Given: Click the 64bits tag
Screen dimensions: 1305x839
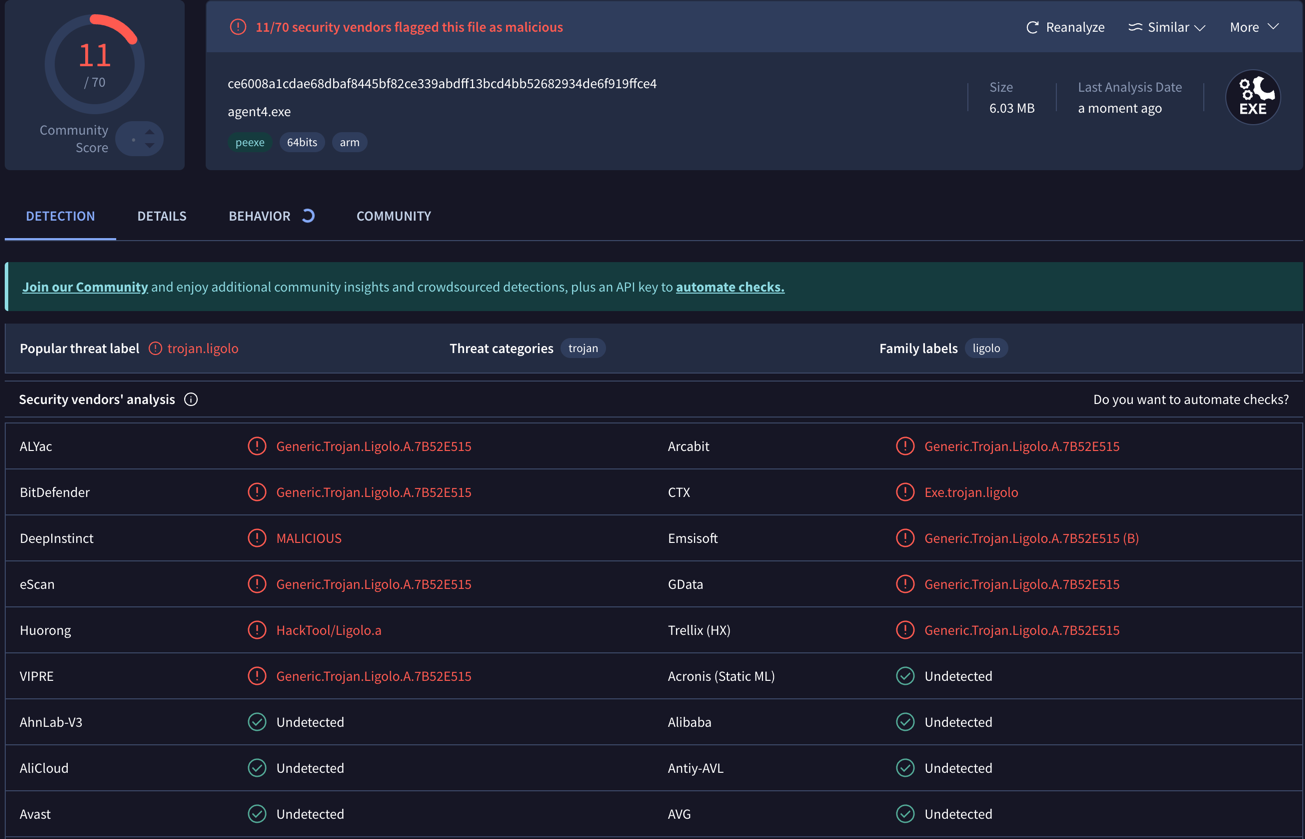Looking at the screenshot, I should pos(302,142).
